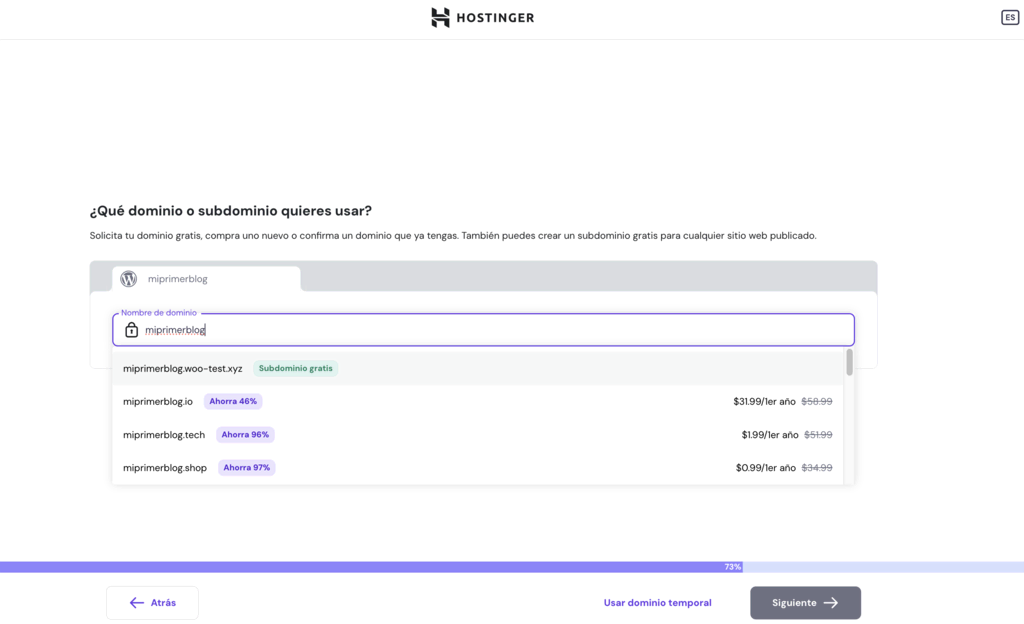This screenshot has height=624, width=1024.
Task: Choose miprimerblog.woo-test.xyz free subdomain option
Action: click(183, 368)
